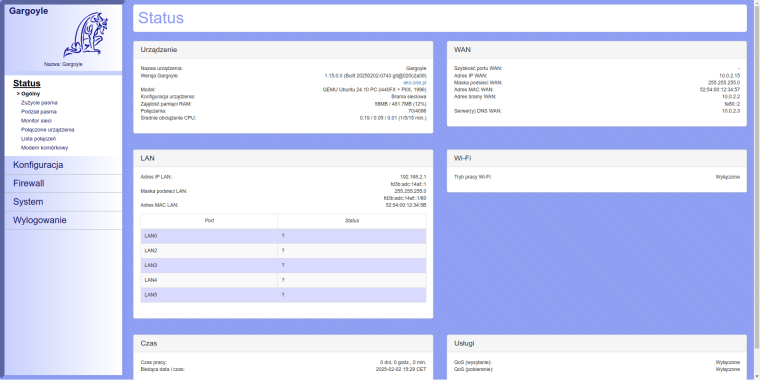This screenshot has width=760, height=380.
Task: Click the LAN5 row in the port table
Action: click(284, 295)
